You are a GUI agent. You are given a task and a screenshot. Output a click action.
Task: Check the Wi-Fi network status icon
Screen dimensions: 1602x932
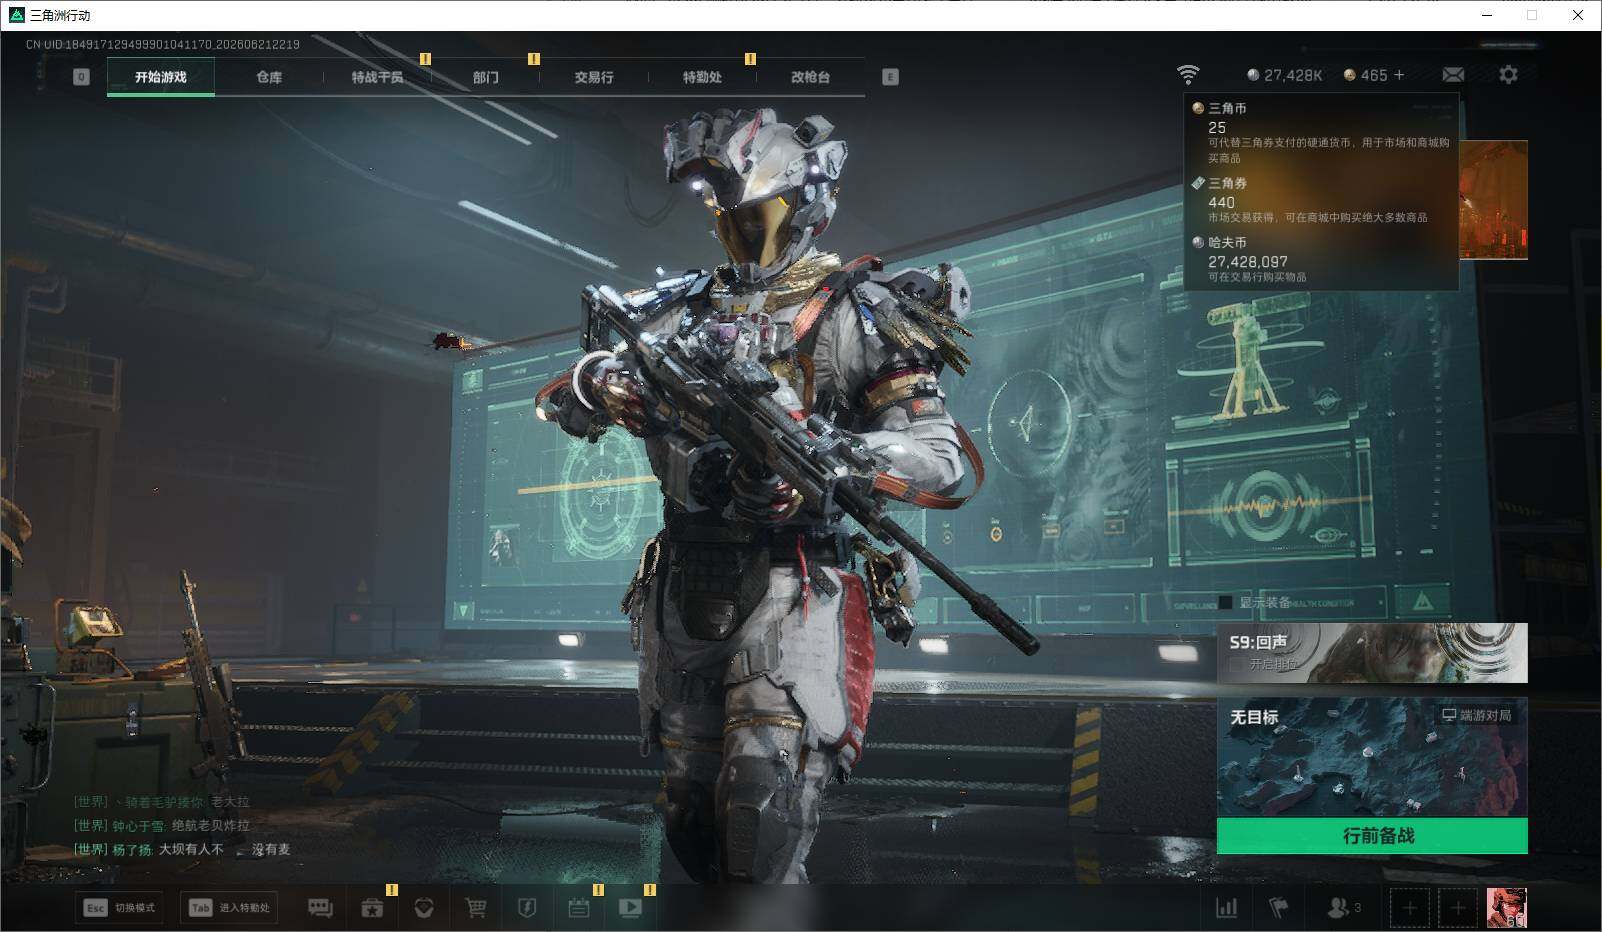coord(1188,75)
